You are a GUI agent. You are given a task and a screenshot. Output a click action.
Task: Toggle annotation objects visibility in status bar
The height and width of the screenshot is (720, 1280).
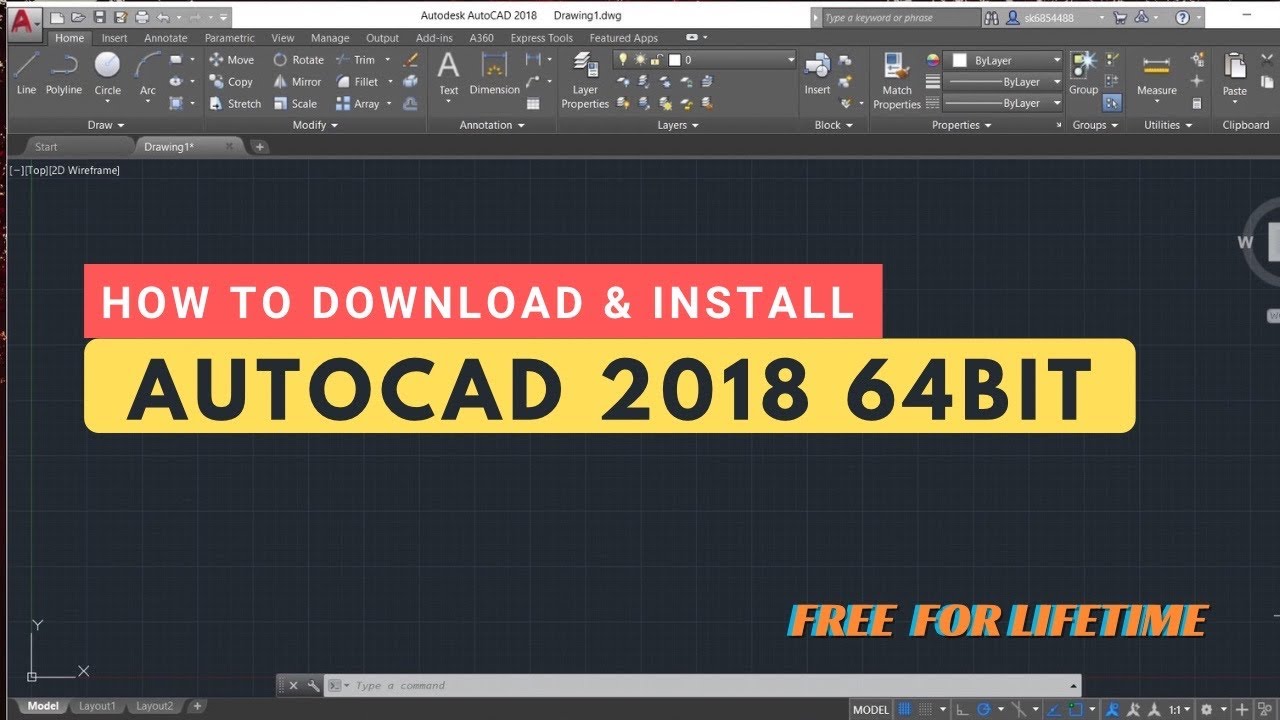pyautogui.click(x=1112, y=709)
